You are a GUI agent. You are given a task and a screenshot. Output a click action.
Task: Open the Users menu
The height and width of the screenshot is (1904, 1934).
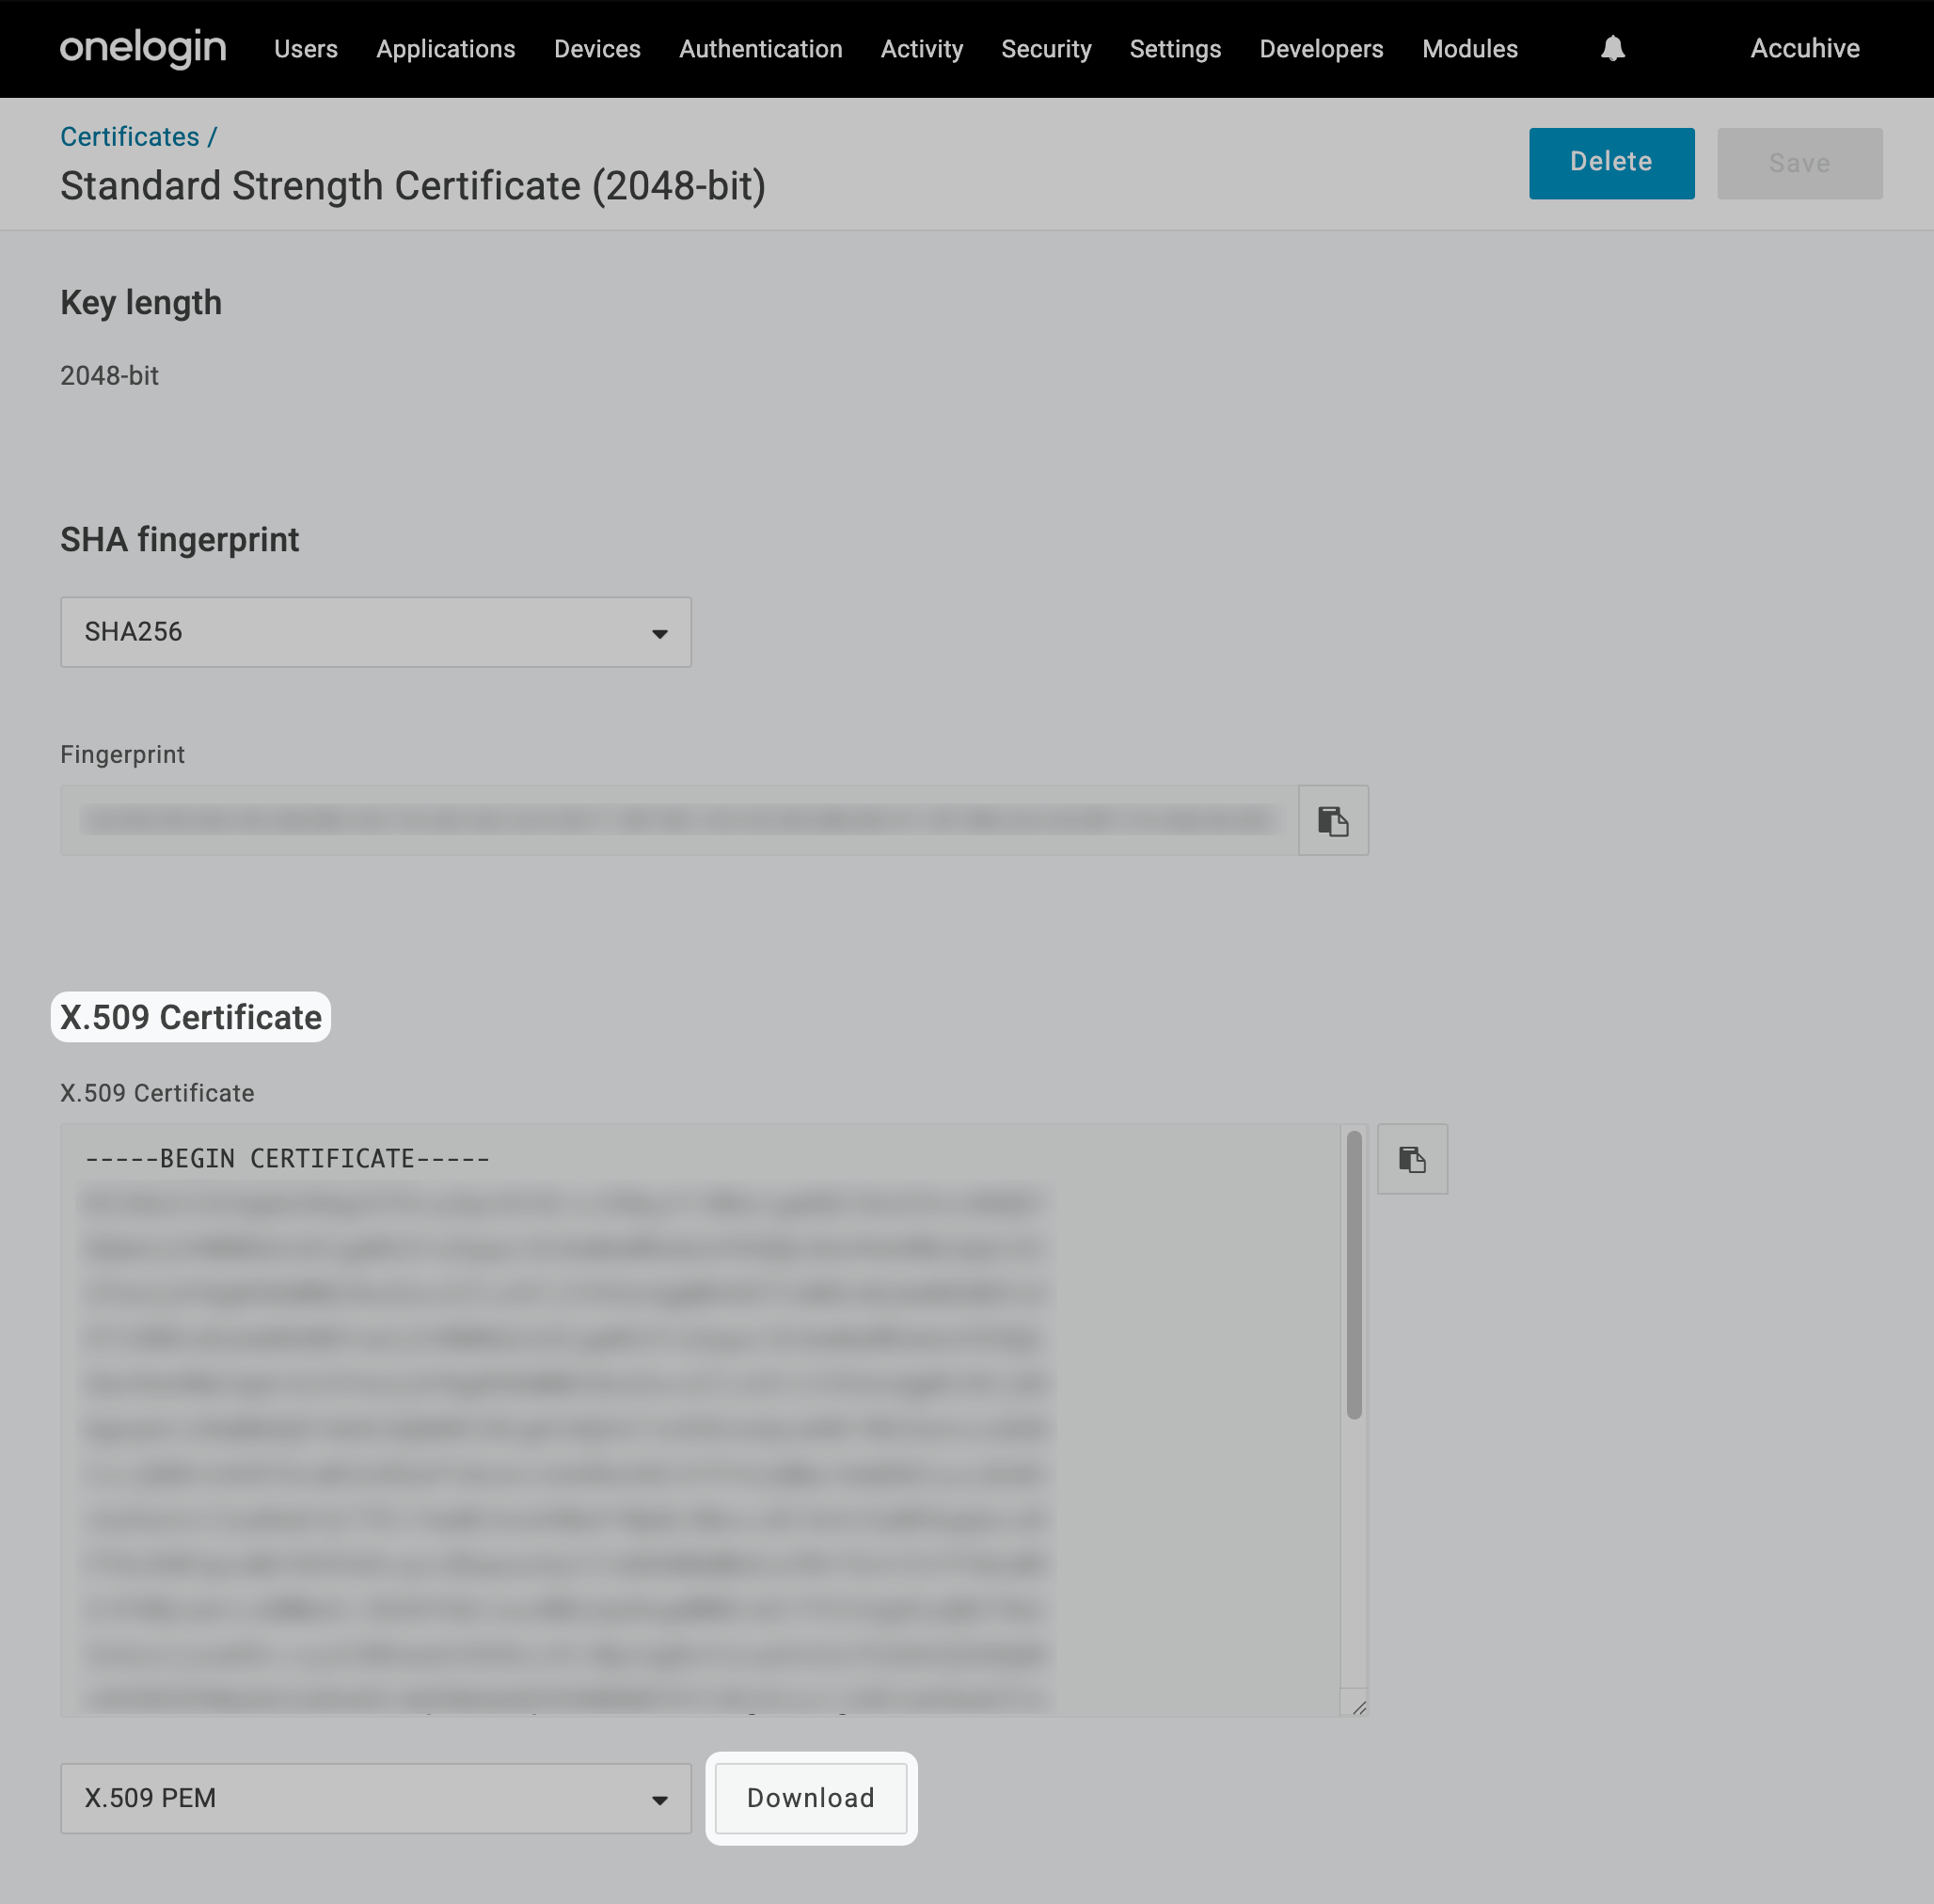306,49
